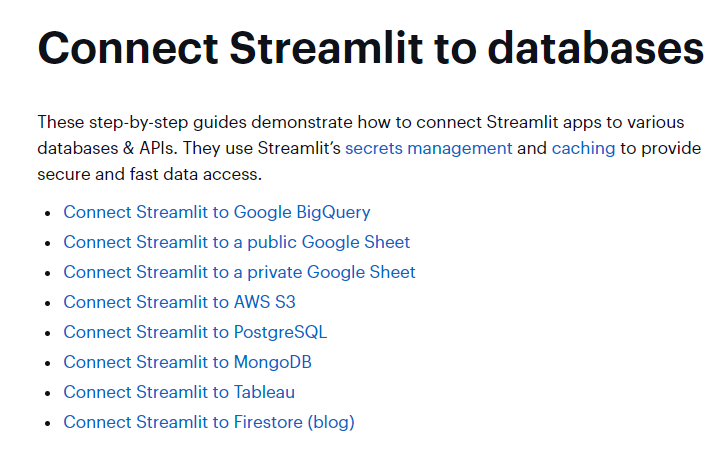This screenshot has width=725, height=456.
Task: Open the Firestore (blog) link
Action: pyautogui.click(x=209, y=422)
